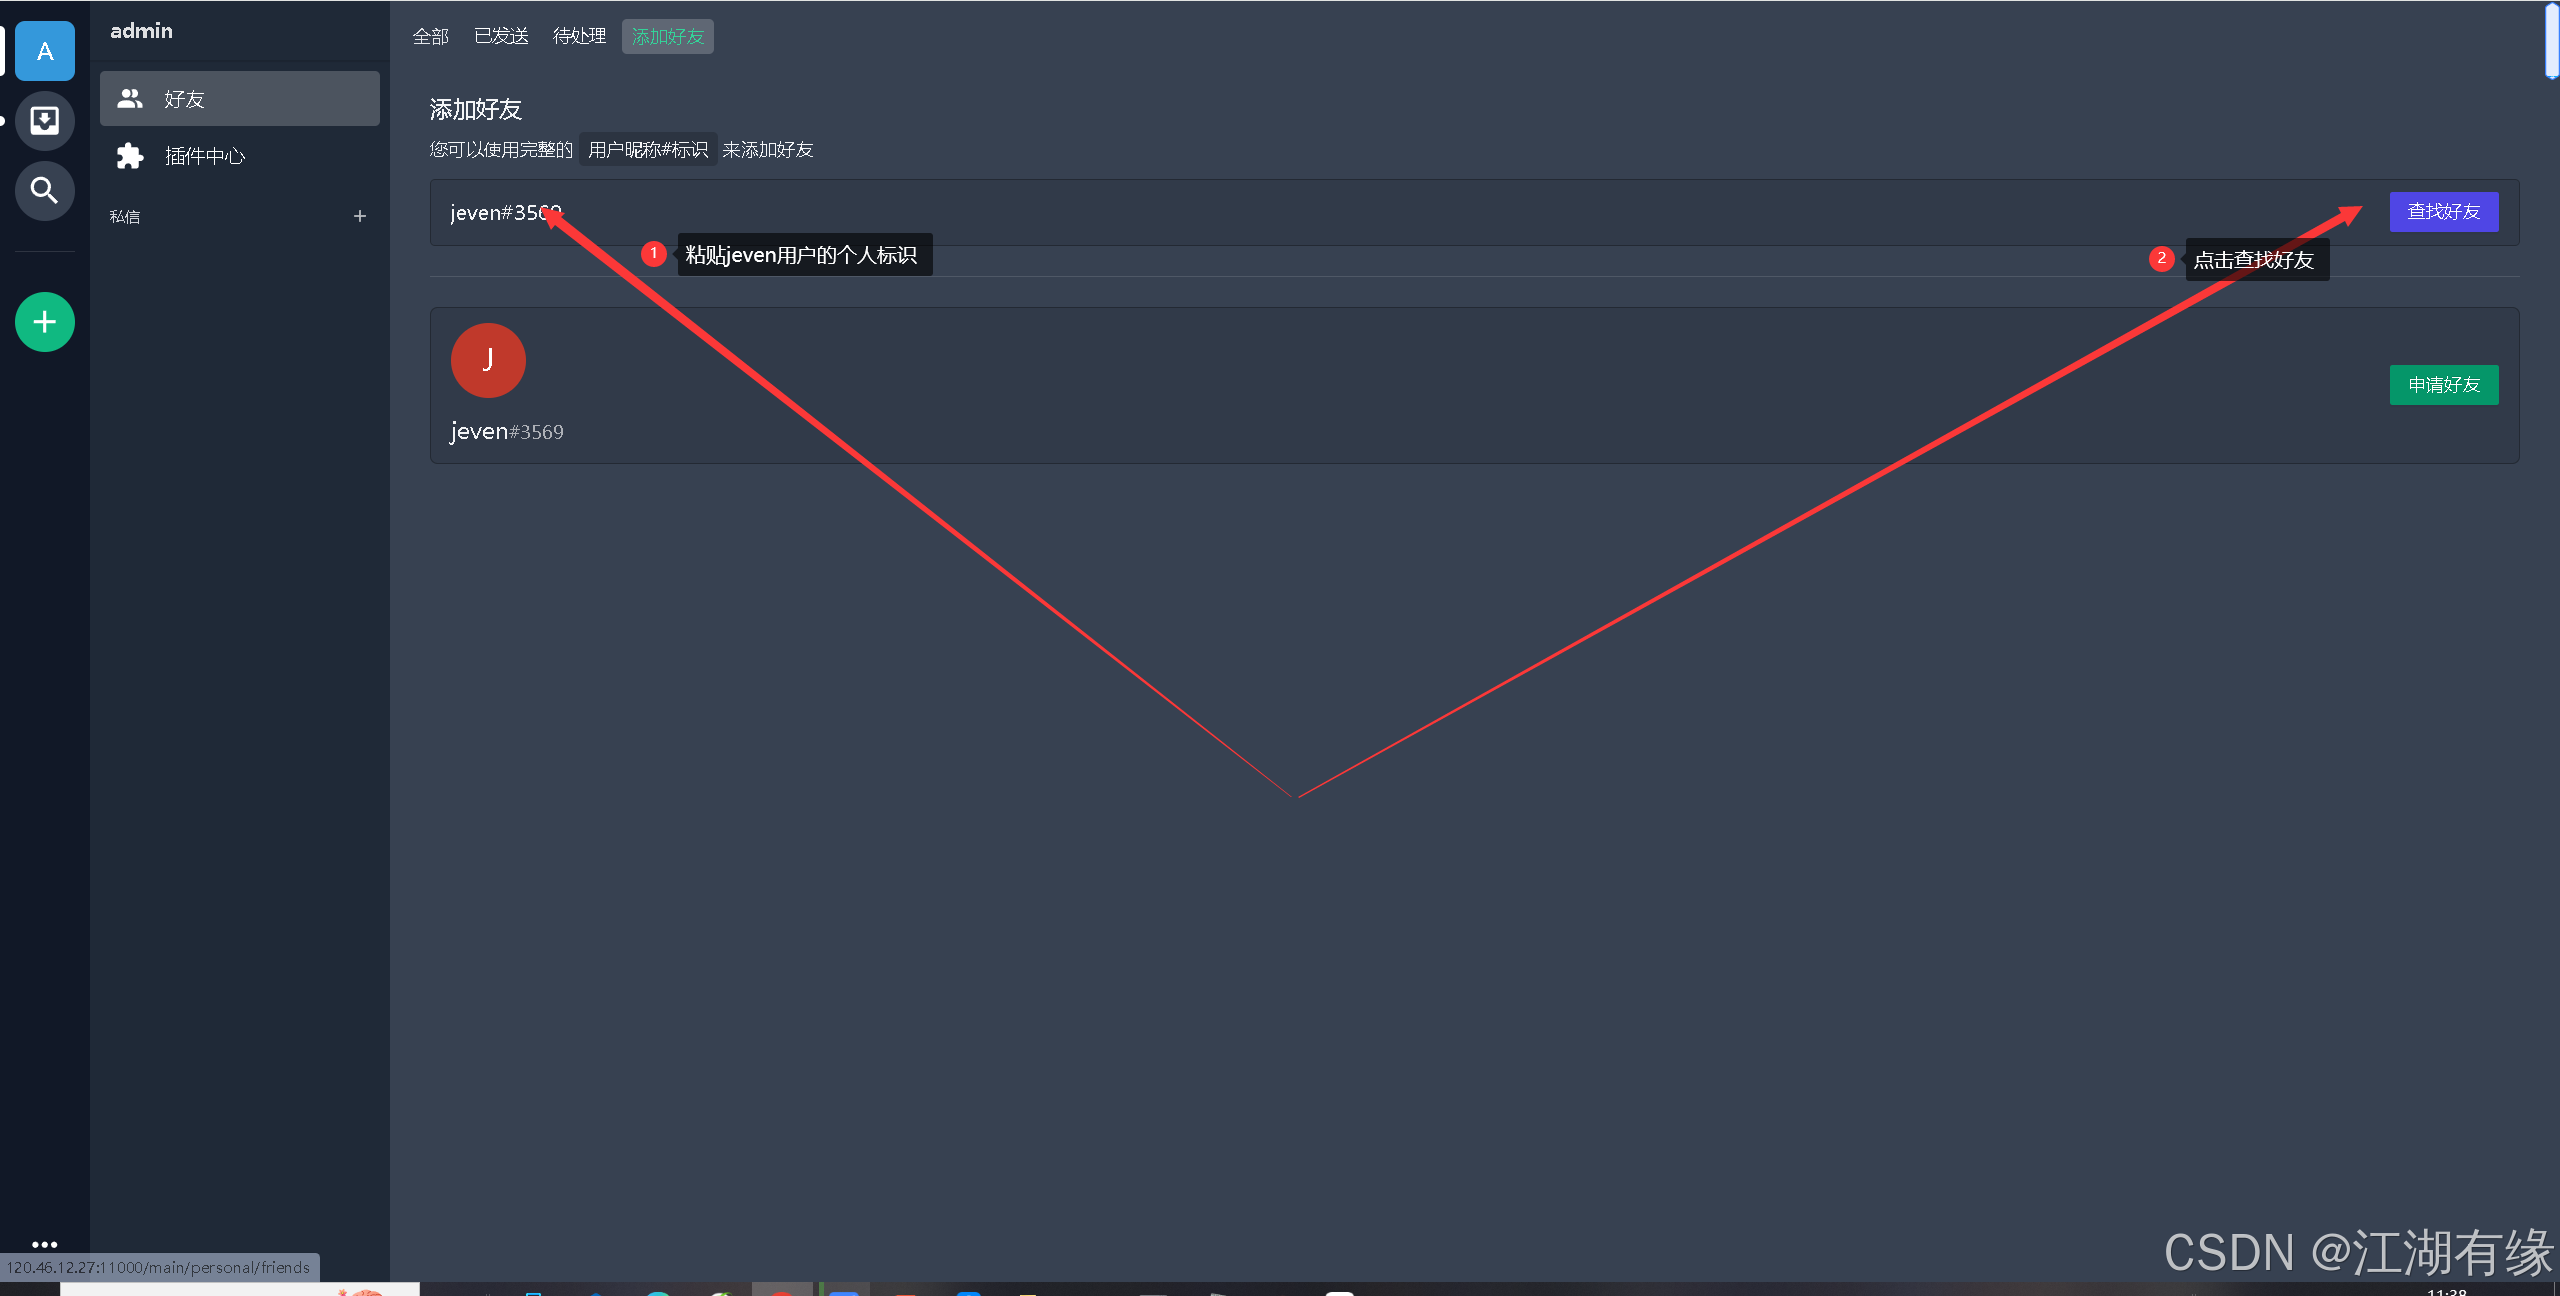Open the three-dots more menu at bottom-left
Viewport: 2560px width, 1296px height.
tap(45, 1244)
